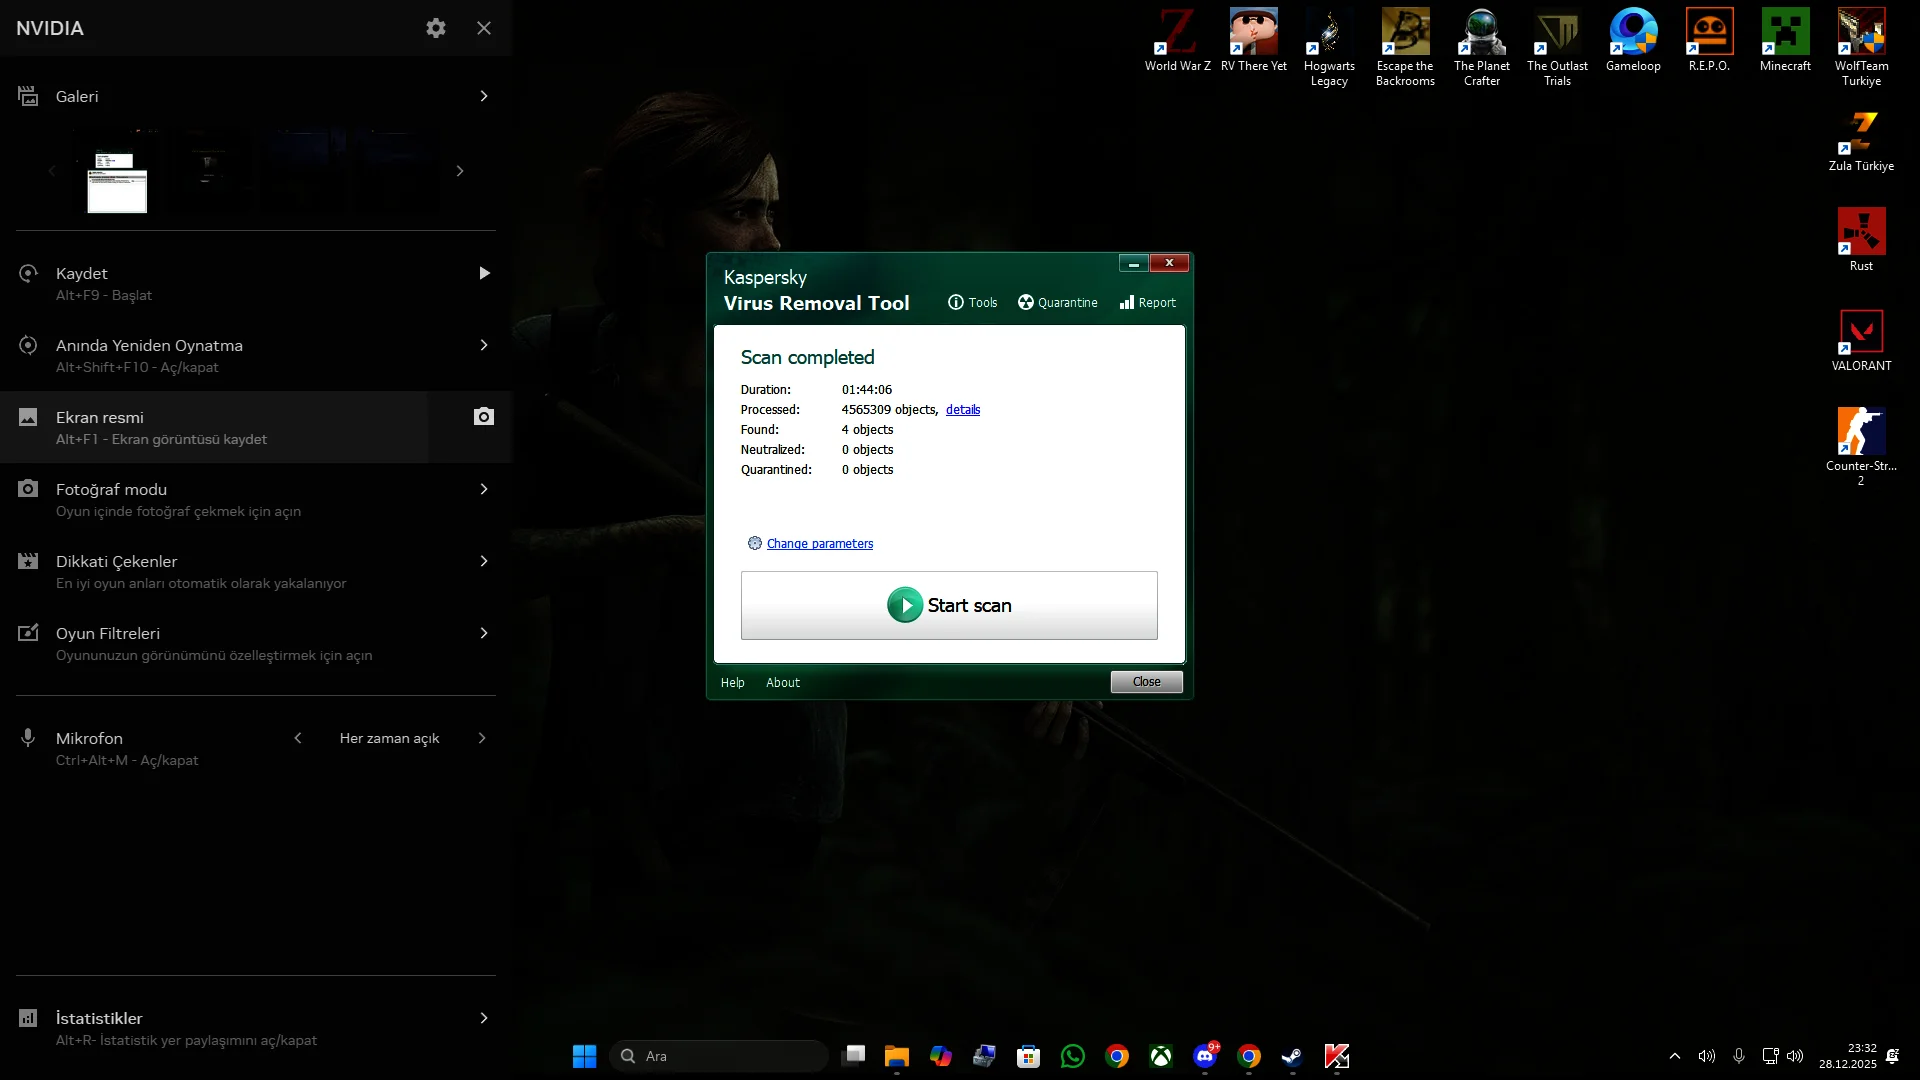The width and height of the screenshot is (1920, 1080).
Task: Open NVIDIA overlay settings gear
Action: tap(436, 28)
